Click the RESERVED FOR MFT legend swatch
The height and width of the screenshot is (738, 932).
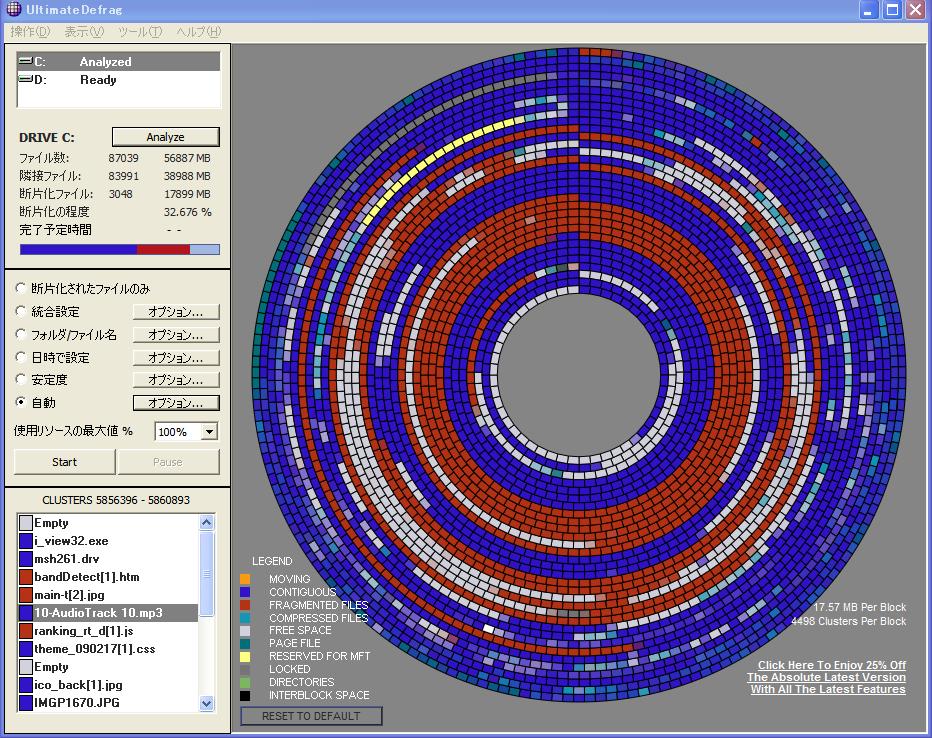coord(245,657)
